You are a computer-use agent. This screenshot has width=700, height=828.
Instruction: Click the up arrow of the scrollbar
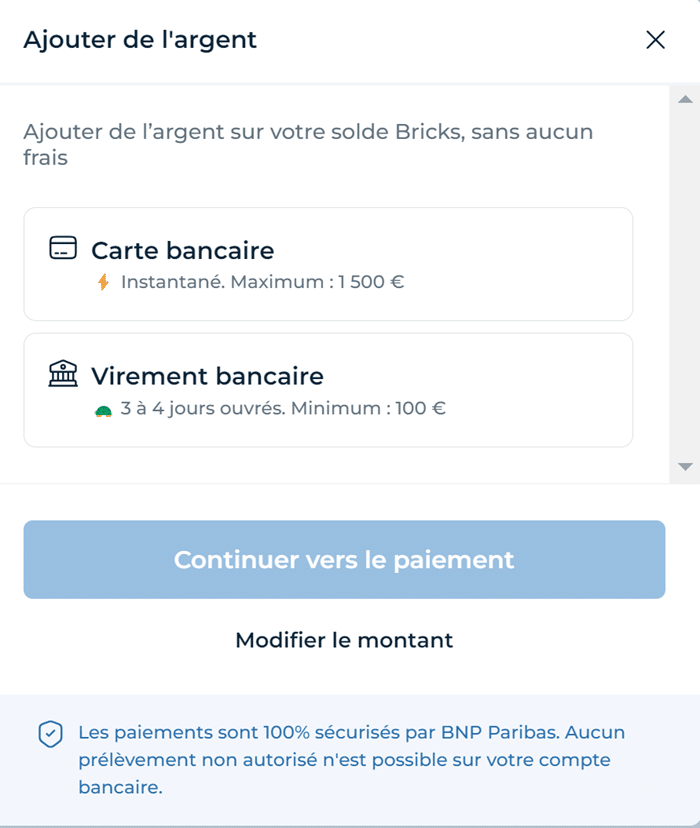point(684,97)
